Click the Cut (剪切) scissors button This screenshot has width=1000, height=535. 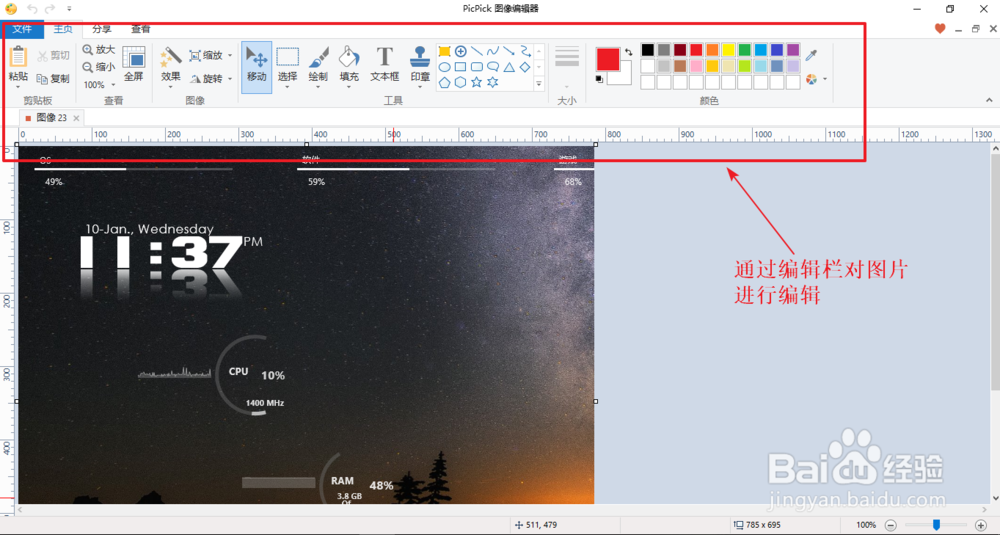point(54,56)
